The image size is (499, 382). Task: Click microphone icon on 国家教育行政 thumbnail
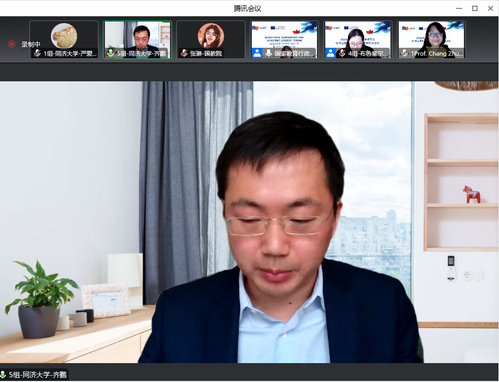click(x=268, y=53)
